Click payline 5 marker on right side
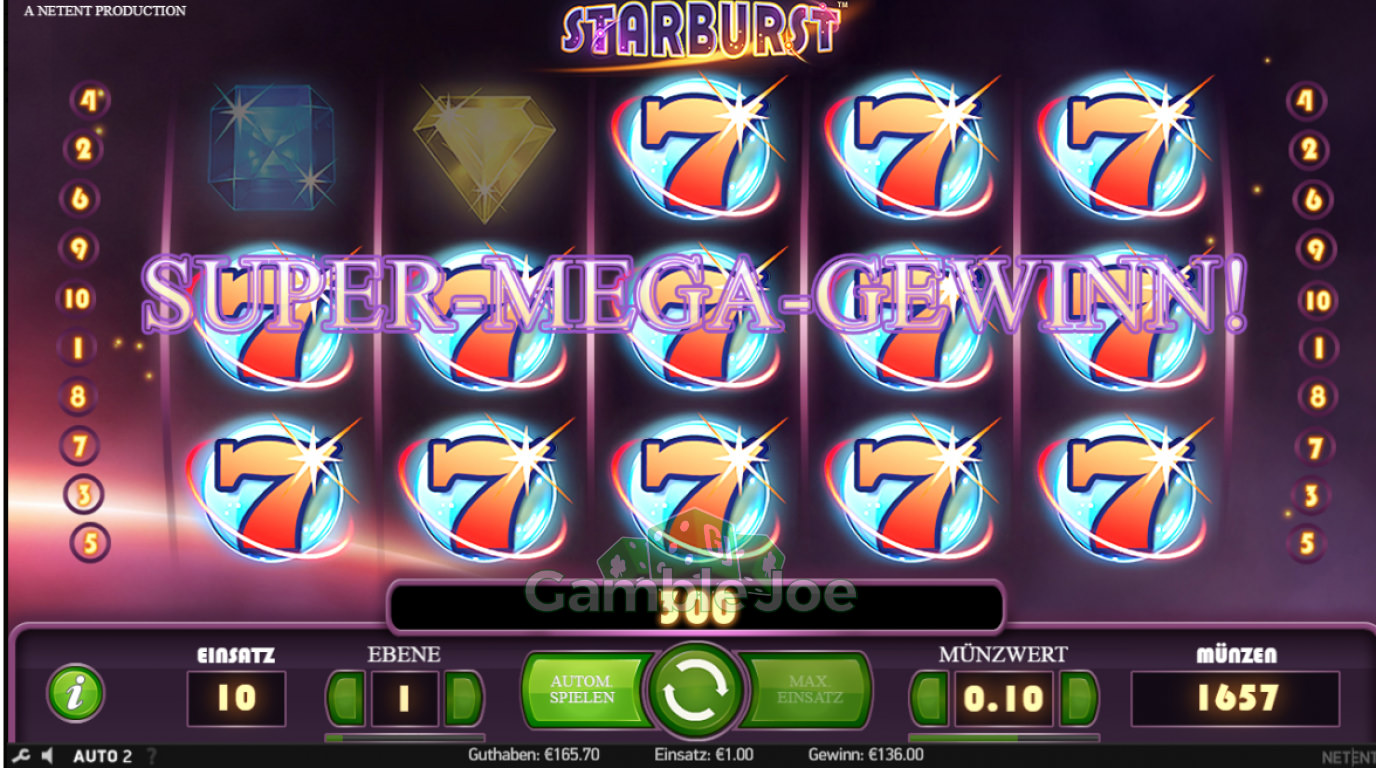 point(1307,543)
